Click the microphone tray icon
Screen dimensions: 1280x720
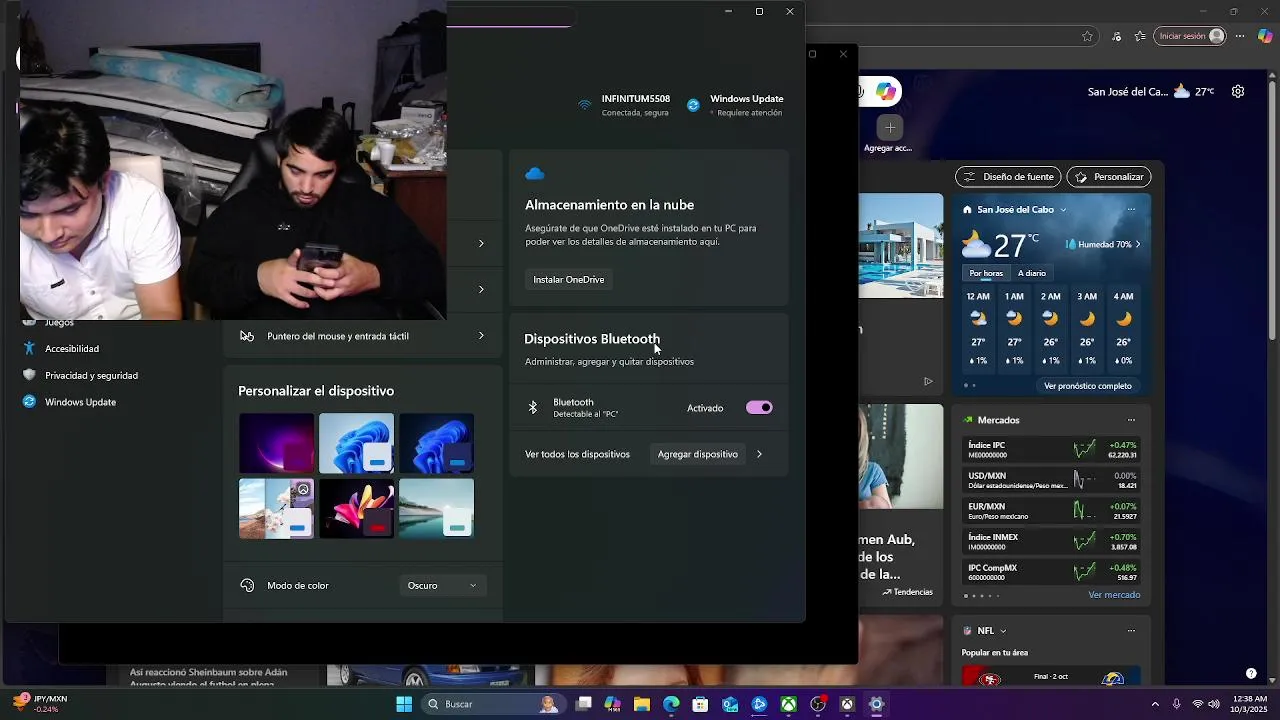click(x=1176, y=704)
